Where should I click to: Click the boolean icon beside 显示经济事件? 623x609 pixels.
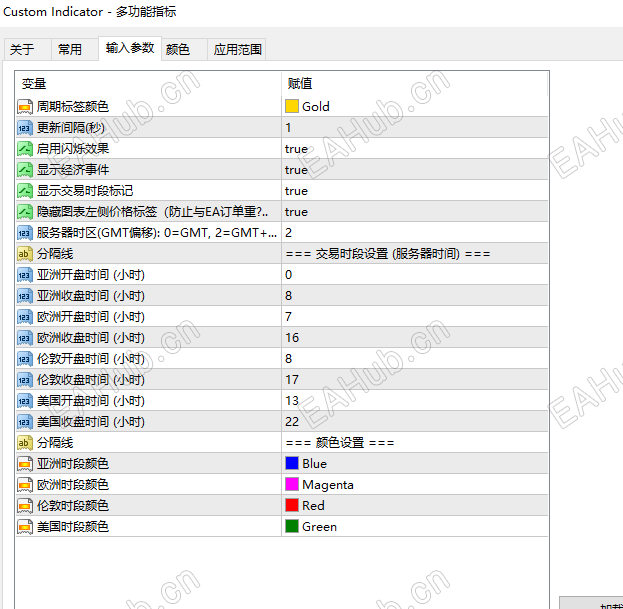tap(25, 170)
